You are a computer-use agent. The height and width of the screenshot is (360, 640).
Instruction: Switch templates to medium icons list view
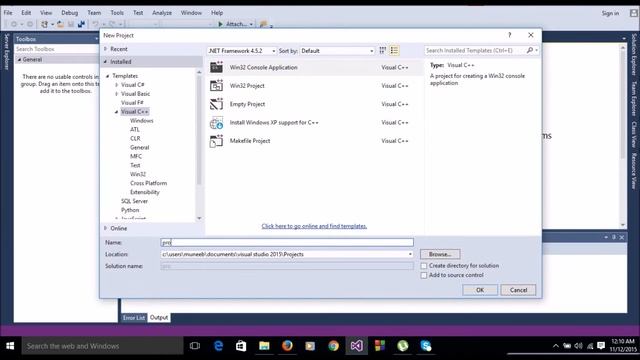click(394, 50)
